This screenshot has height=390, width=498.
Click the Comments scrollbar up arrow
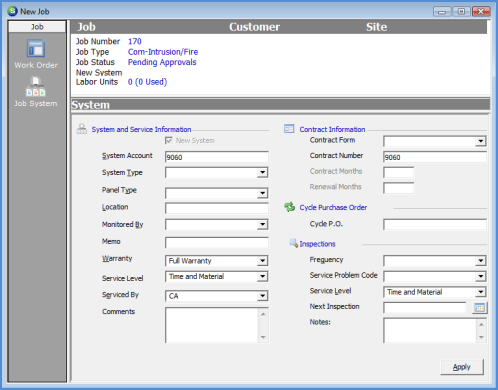[x=263, y=314]
